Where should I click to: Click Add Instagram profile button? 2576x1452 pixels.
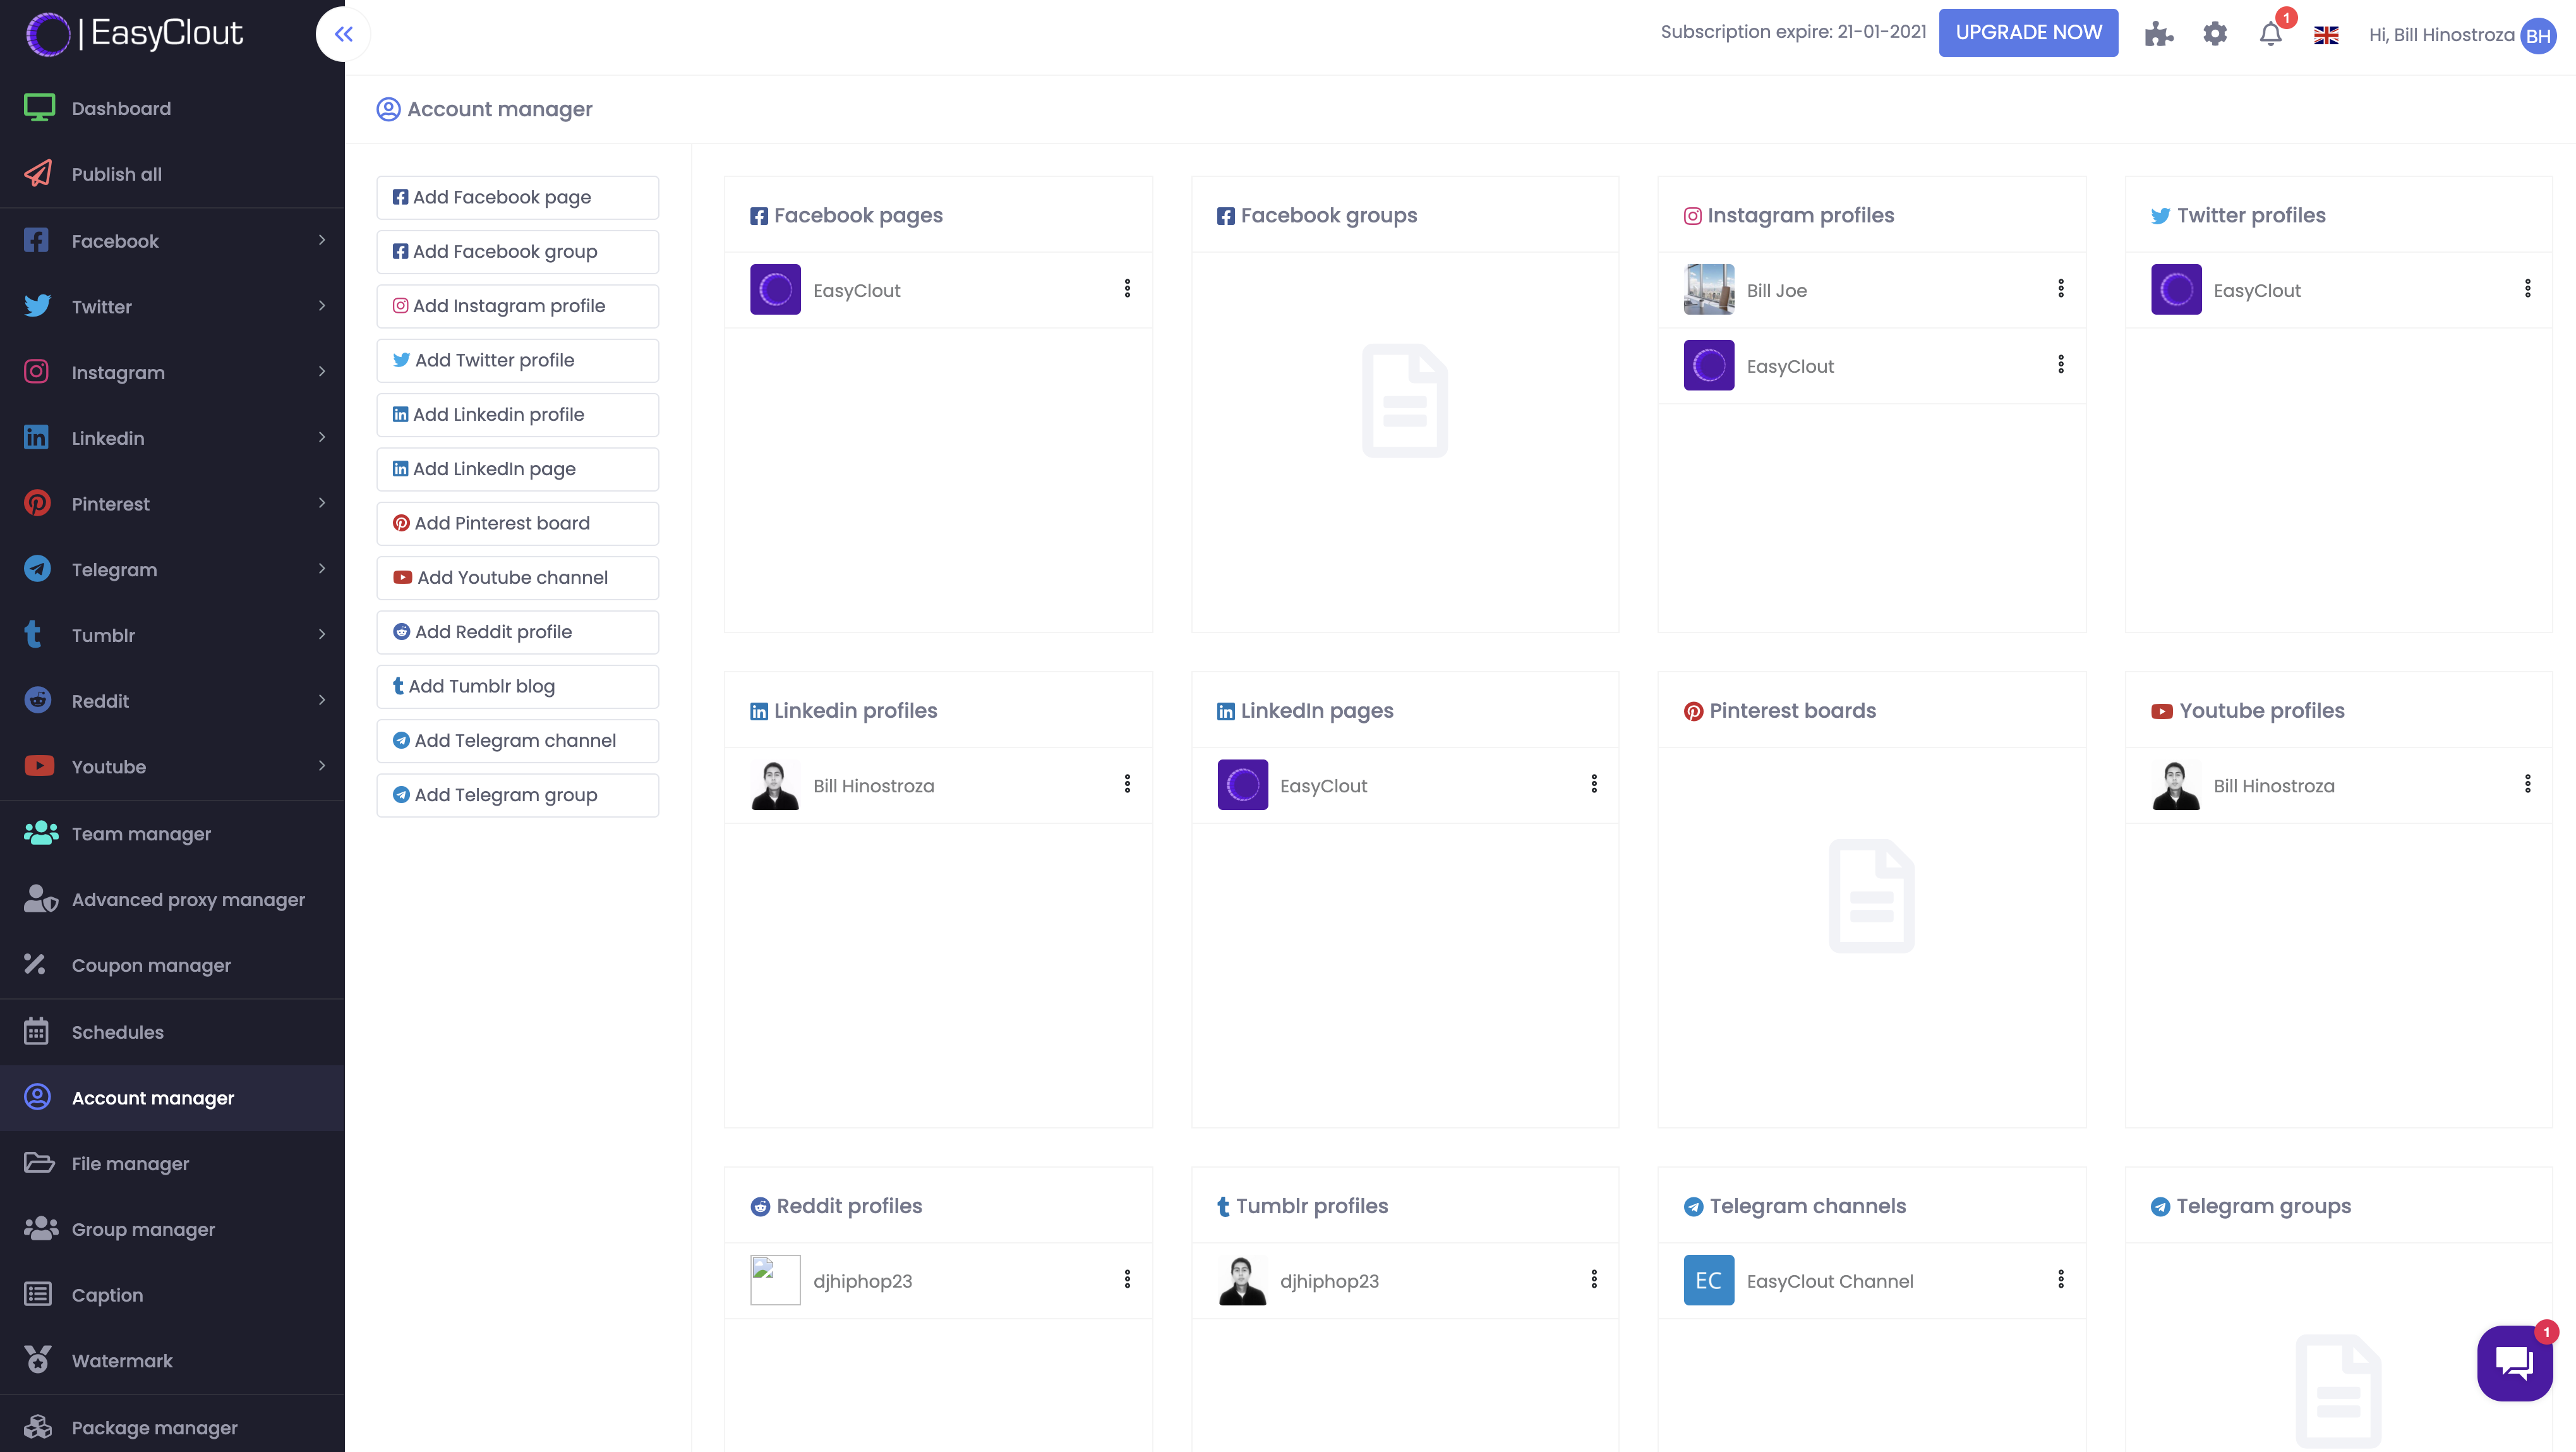pos(517,306)
